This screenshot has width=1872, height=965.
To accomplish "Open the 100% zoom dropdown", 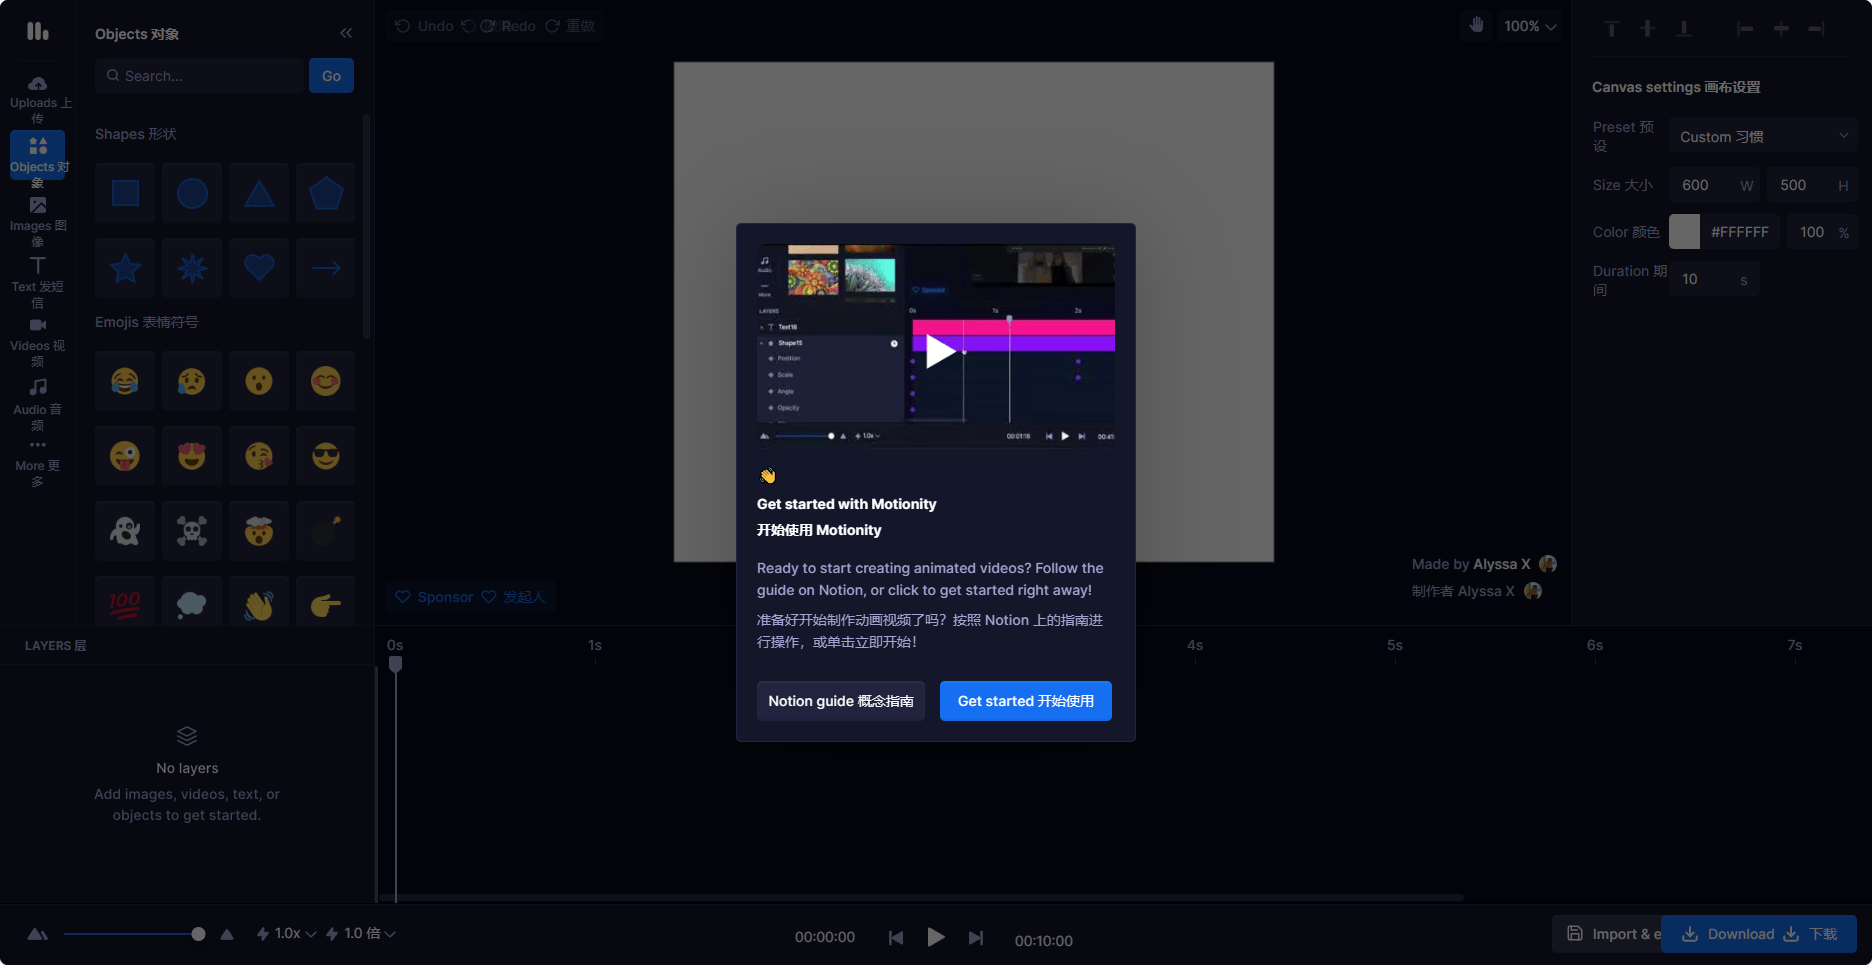I will point(1530,26).
